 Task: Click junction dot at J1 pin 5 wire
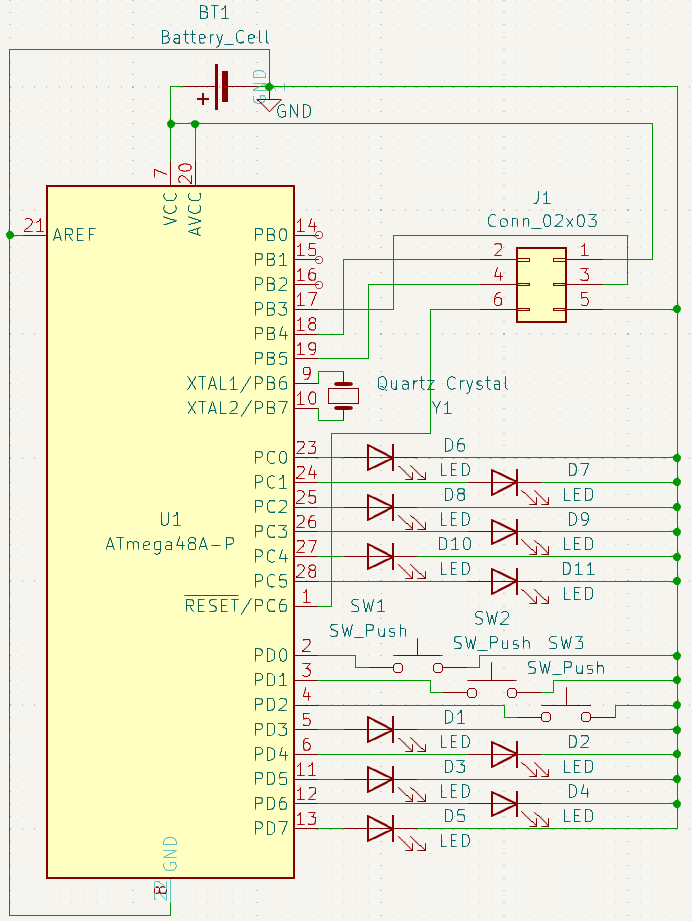point(677,309)
